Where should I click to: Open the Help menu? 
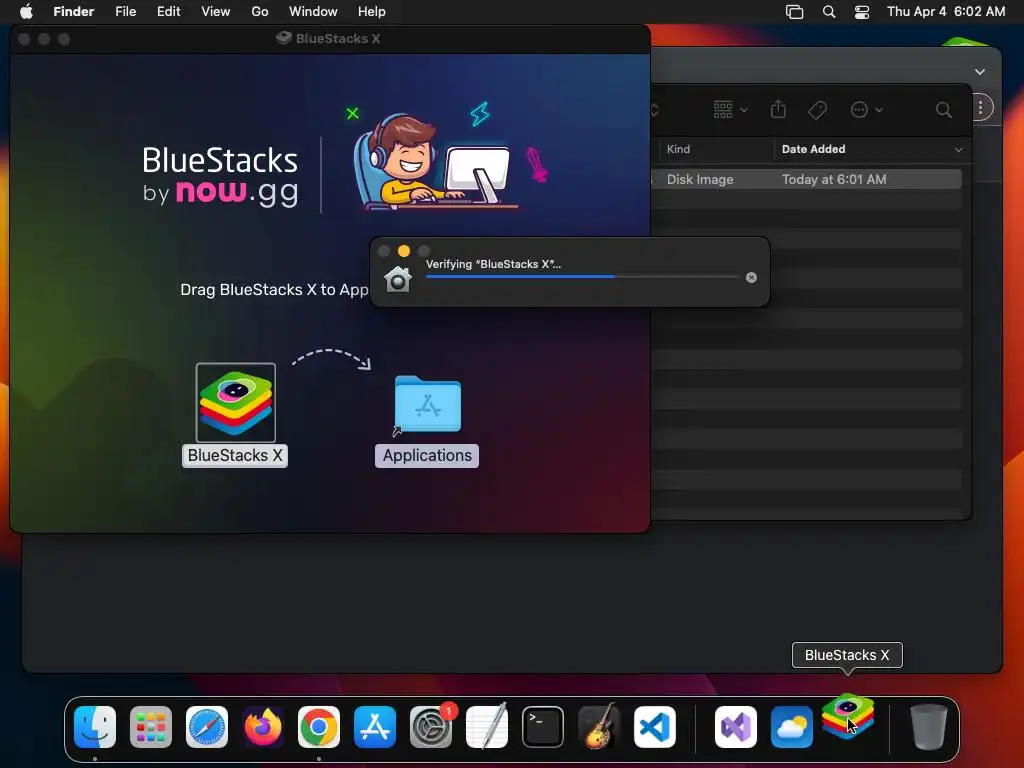(x=372, y=12)
